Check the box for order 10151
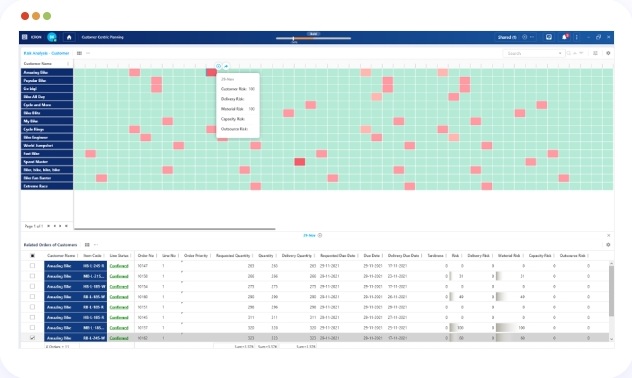 tap(33, 307)
